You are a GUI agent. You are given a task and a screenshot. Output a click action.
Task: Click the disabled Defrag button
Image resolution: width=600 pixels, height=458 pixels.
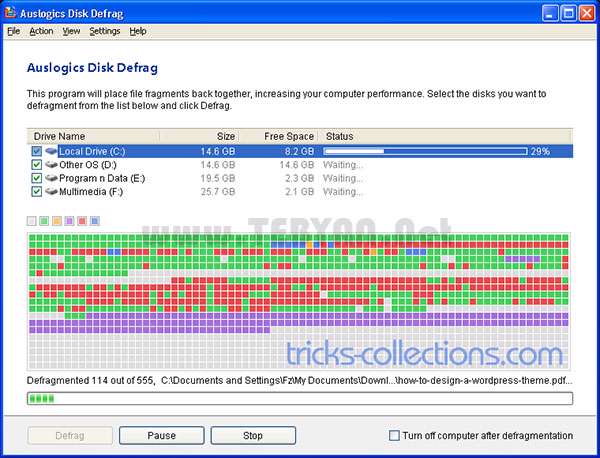coord(70,435)
